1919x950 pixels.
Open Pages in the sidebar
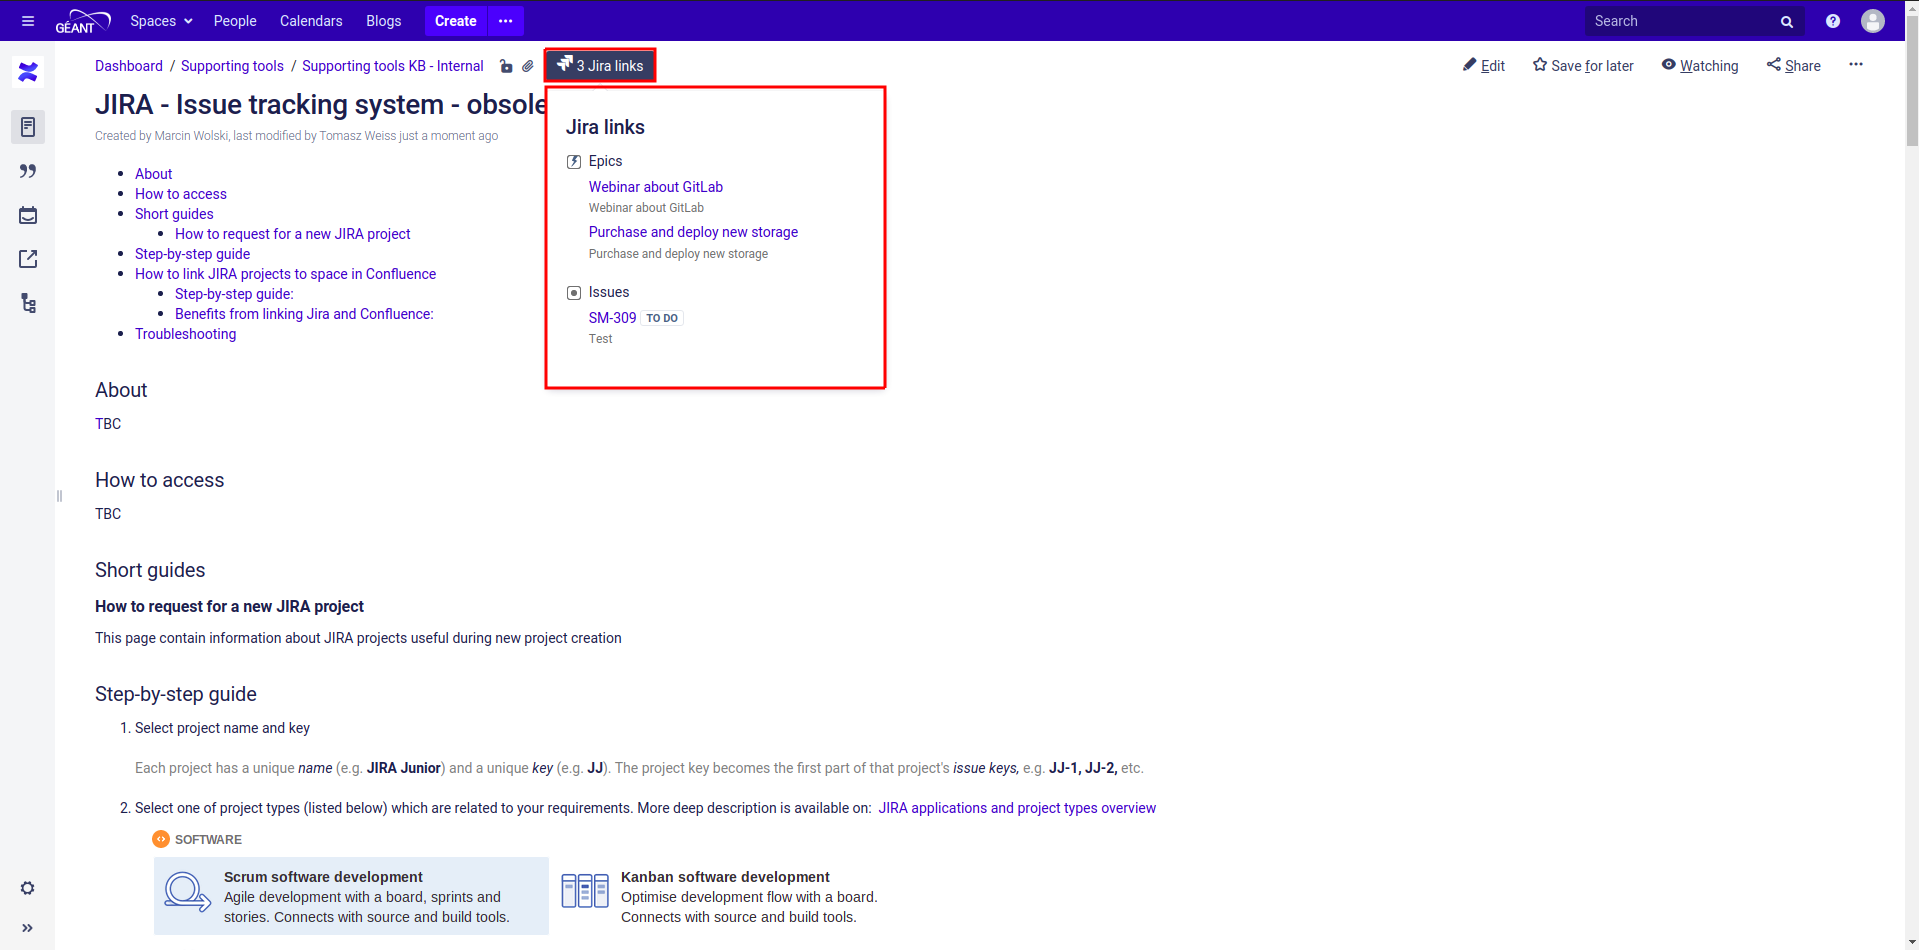click(28, 127)
